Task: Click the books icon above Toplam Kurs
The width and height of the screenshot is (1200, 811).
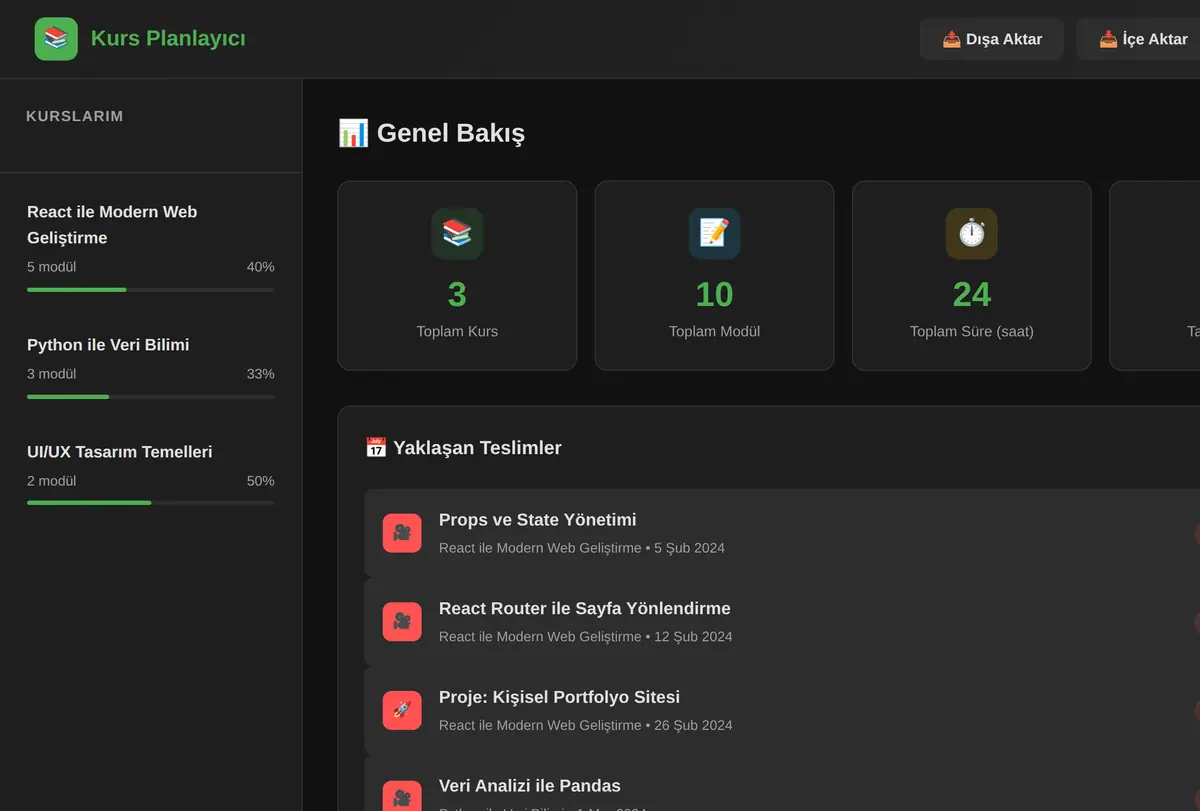Action: pyautogui.click(x=457, y=234)
